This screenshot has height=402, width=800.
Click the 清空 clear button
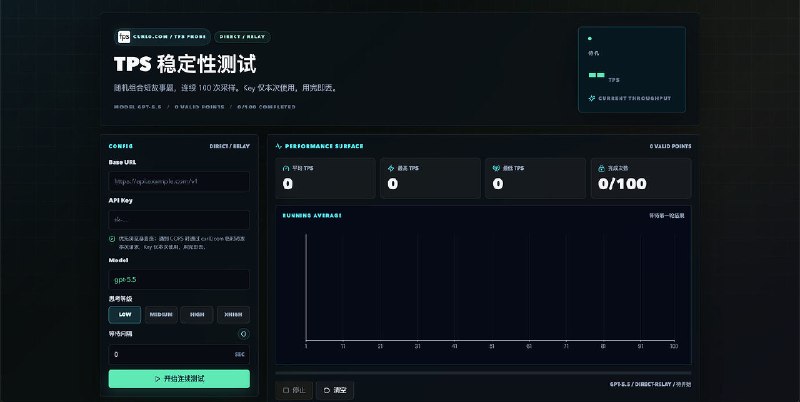(335, 390)
